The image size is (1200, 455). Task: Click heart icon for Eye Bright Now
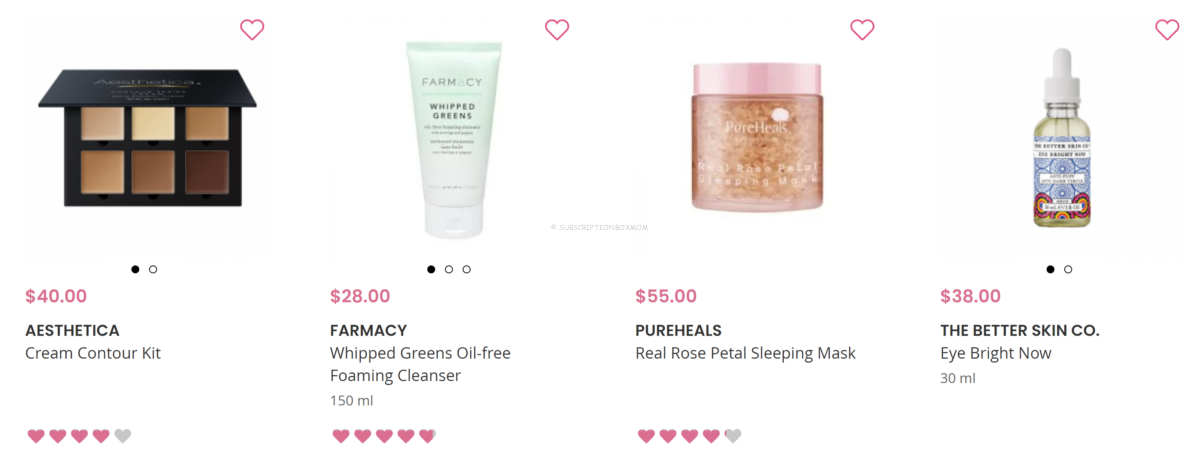click(x=1167, y=30)
